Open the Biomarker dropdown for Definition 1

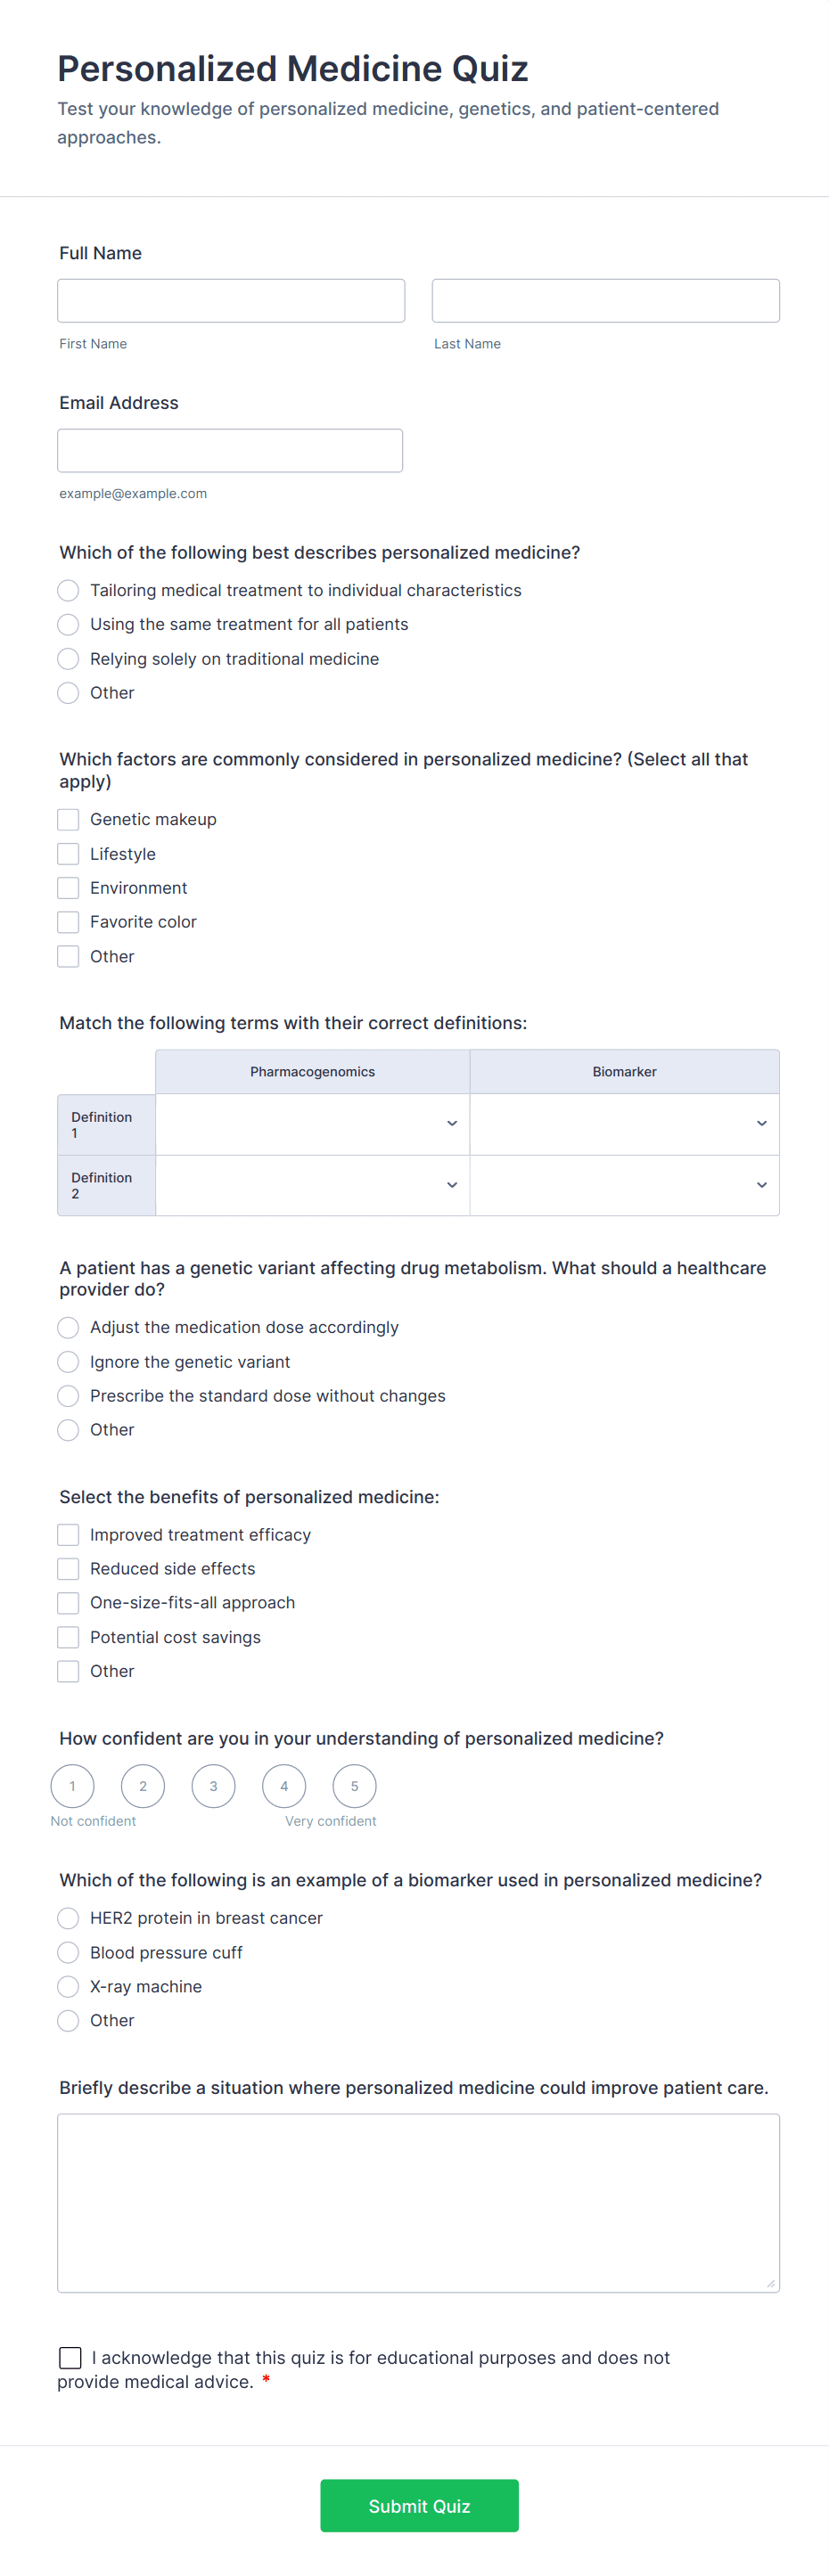click(624, 1123)
